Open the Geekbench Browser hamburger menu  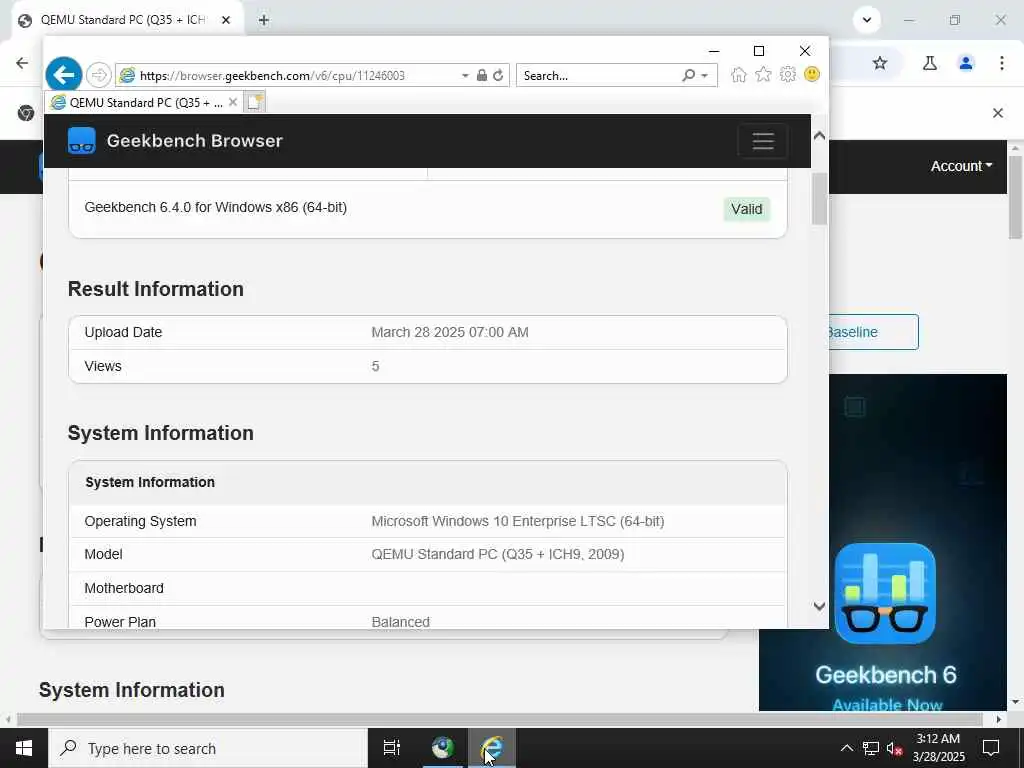(x=763, y=141)
